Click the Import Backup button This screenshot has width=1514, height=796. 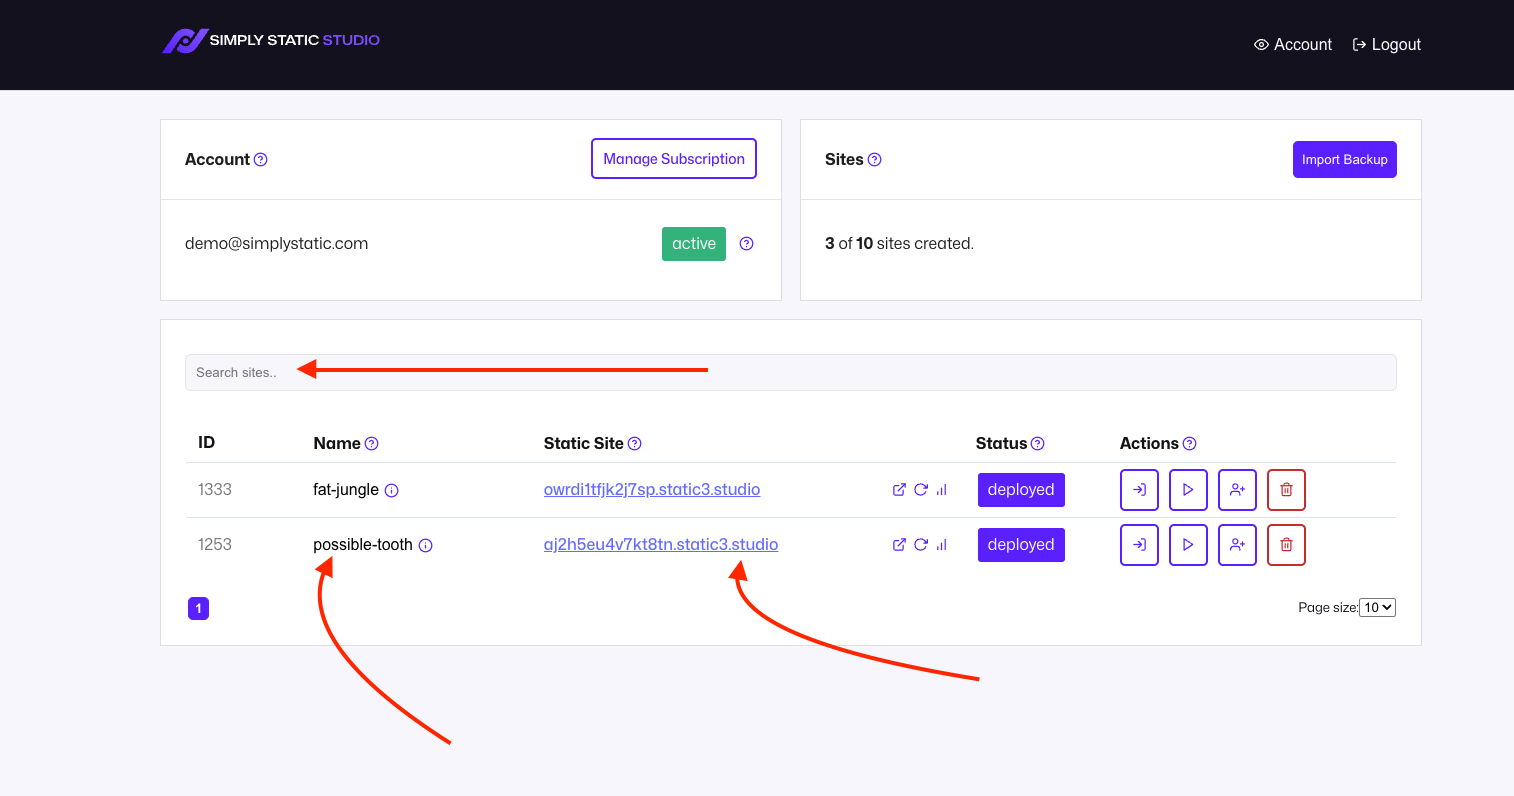(1345, 160)
